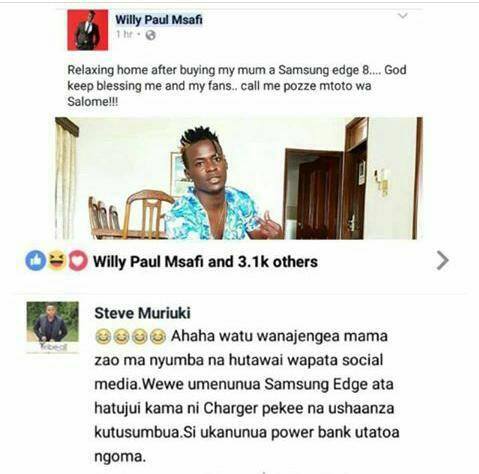This screenshot has height=474, width=479.
Task: Click the Haha laughing reaction icon
Action: 57,260
